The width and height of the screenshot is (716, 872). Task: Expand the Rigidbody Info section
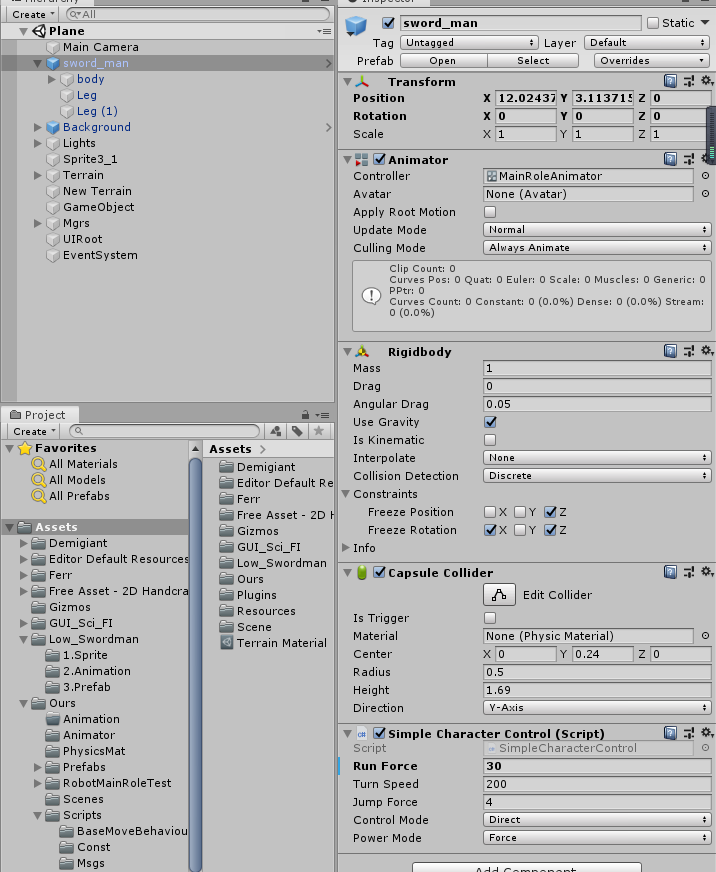tap(345, 548)
